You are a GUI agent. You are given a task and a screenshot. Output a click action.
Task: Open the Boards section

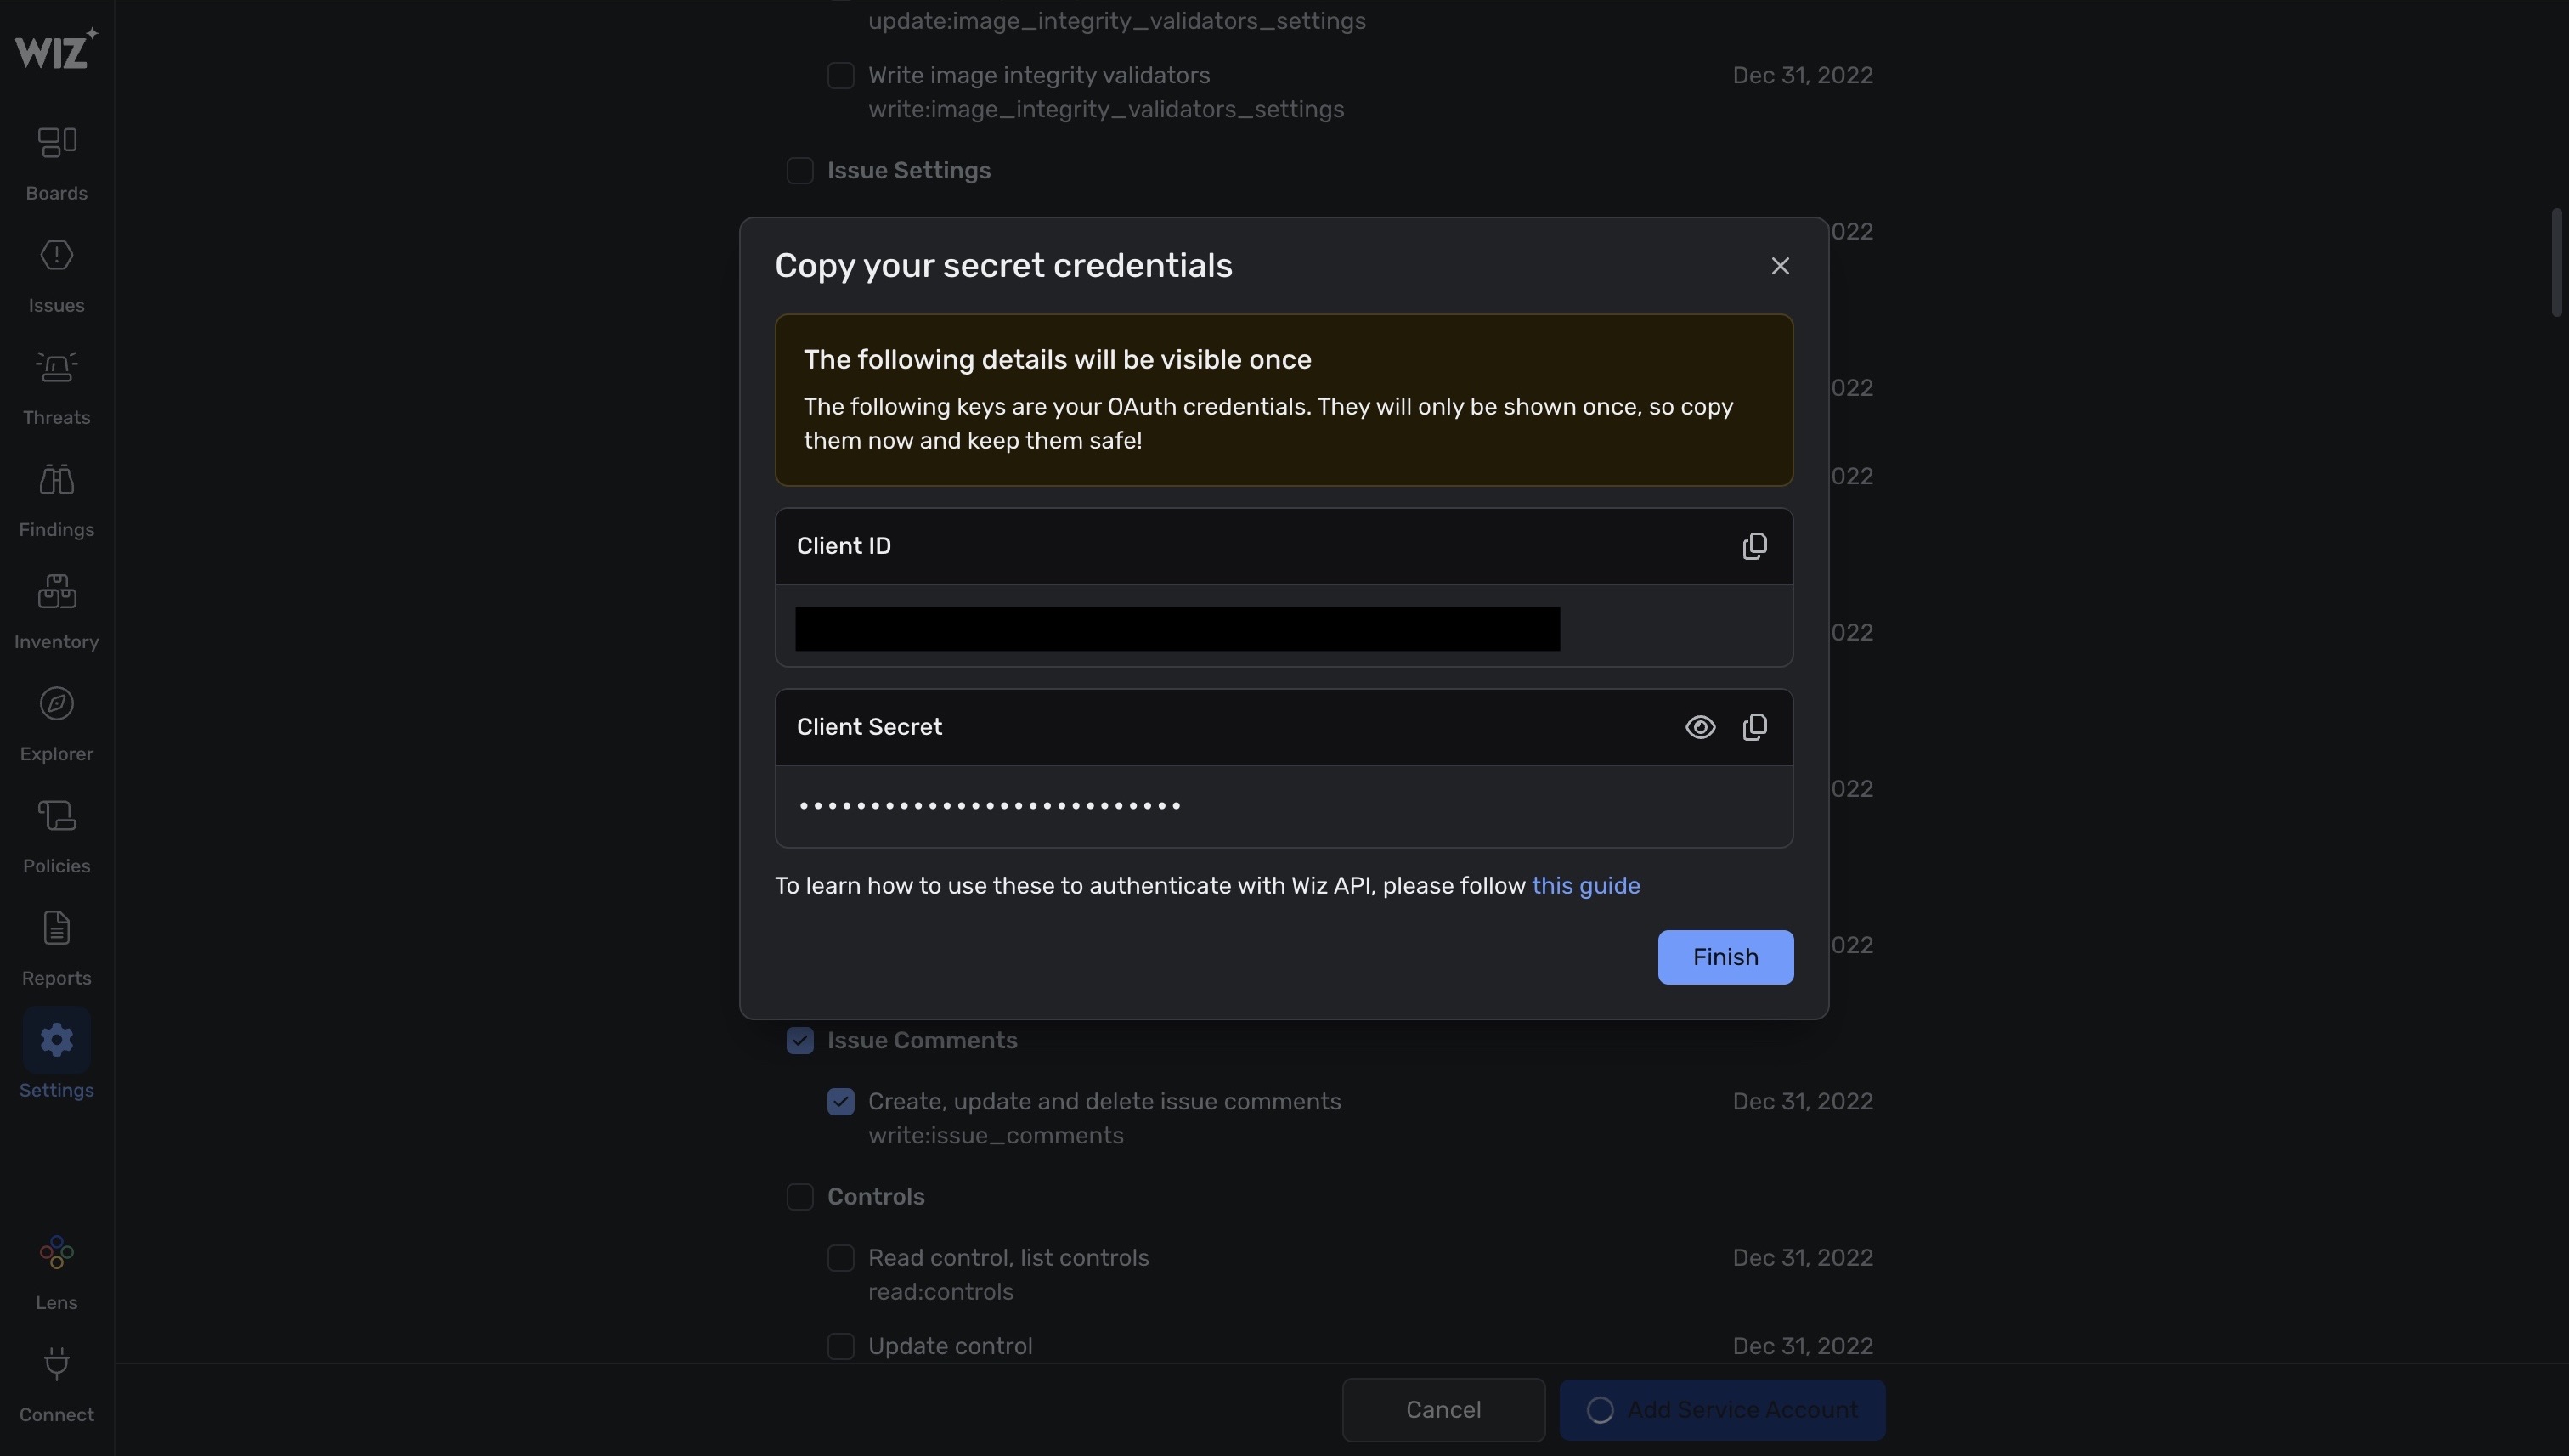click(56, 164)
